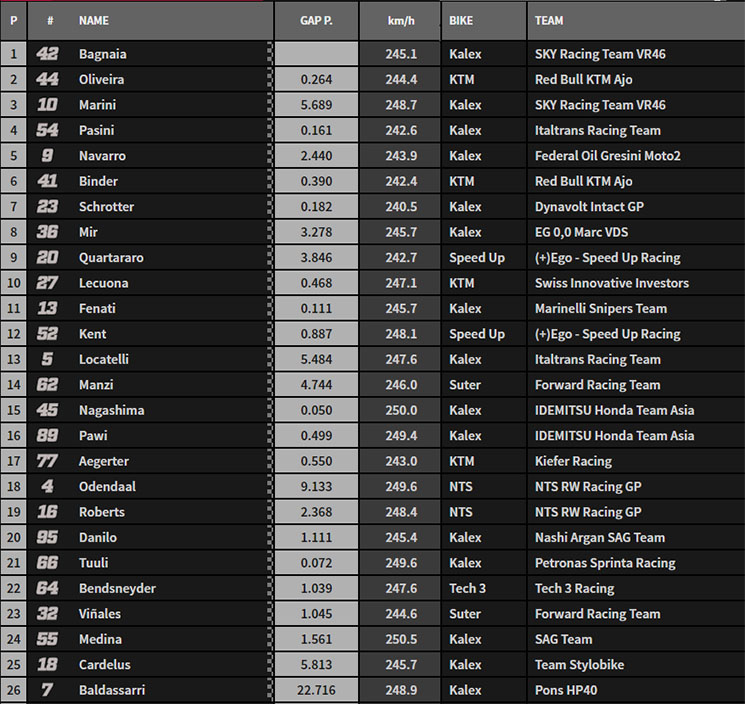The height and width of the screenshot is (704, 745).
Task: Click gap value 4.744 for Manzi
Action: click(316, 385)
